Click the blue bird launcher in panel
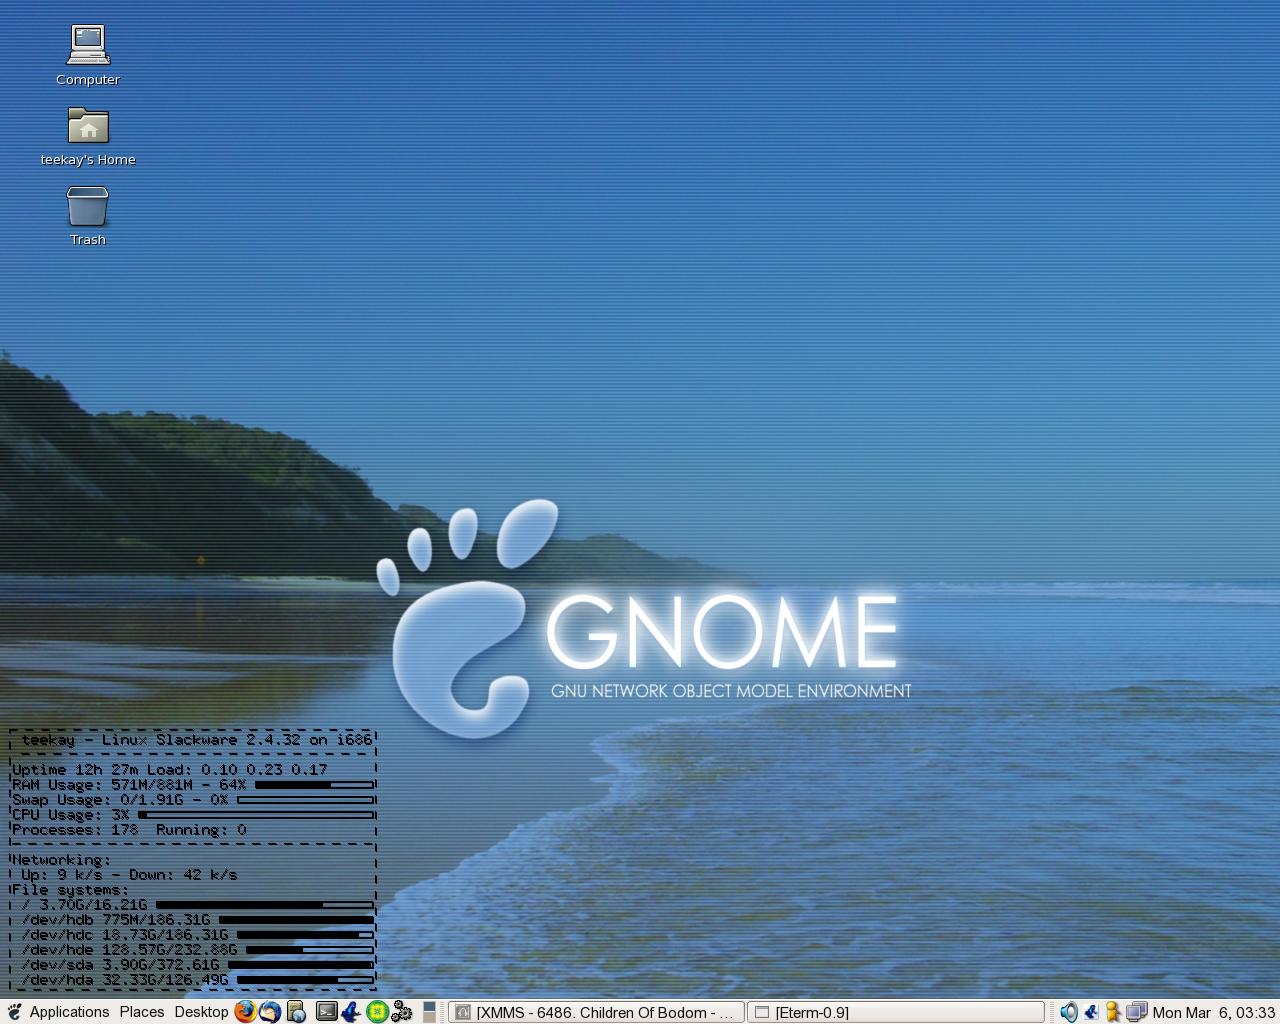This screenshot has width=1280, height=1024. pos(351,1012)
